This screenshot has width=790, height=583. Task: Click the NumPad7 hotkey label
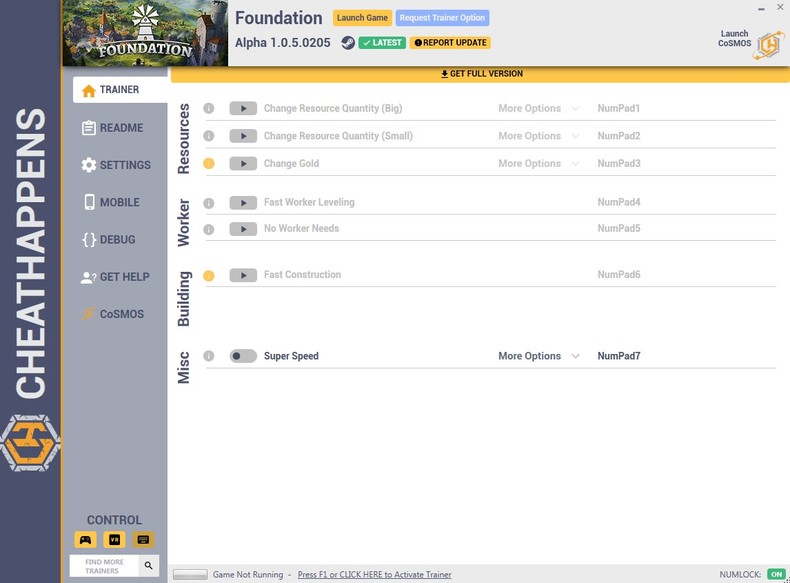coord(619,356)
